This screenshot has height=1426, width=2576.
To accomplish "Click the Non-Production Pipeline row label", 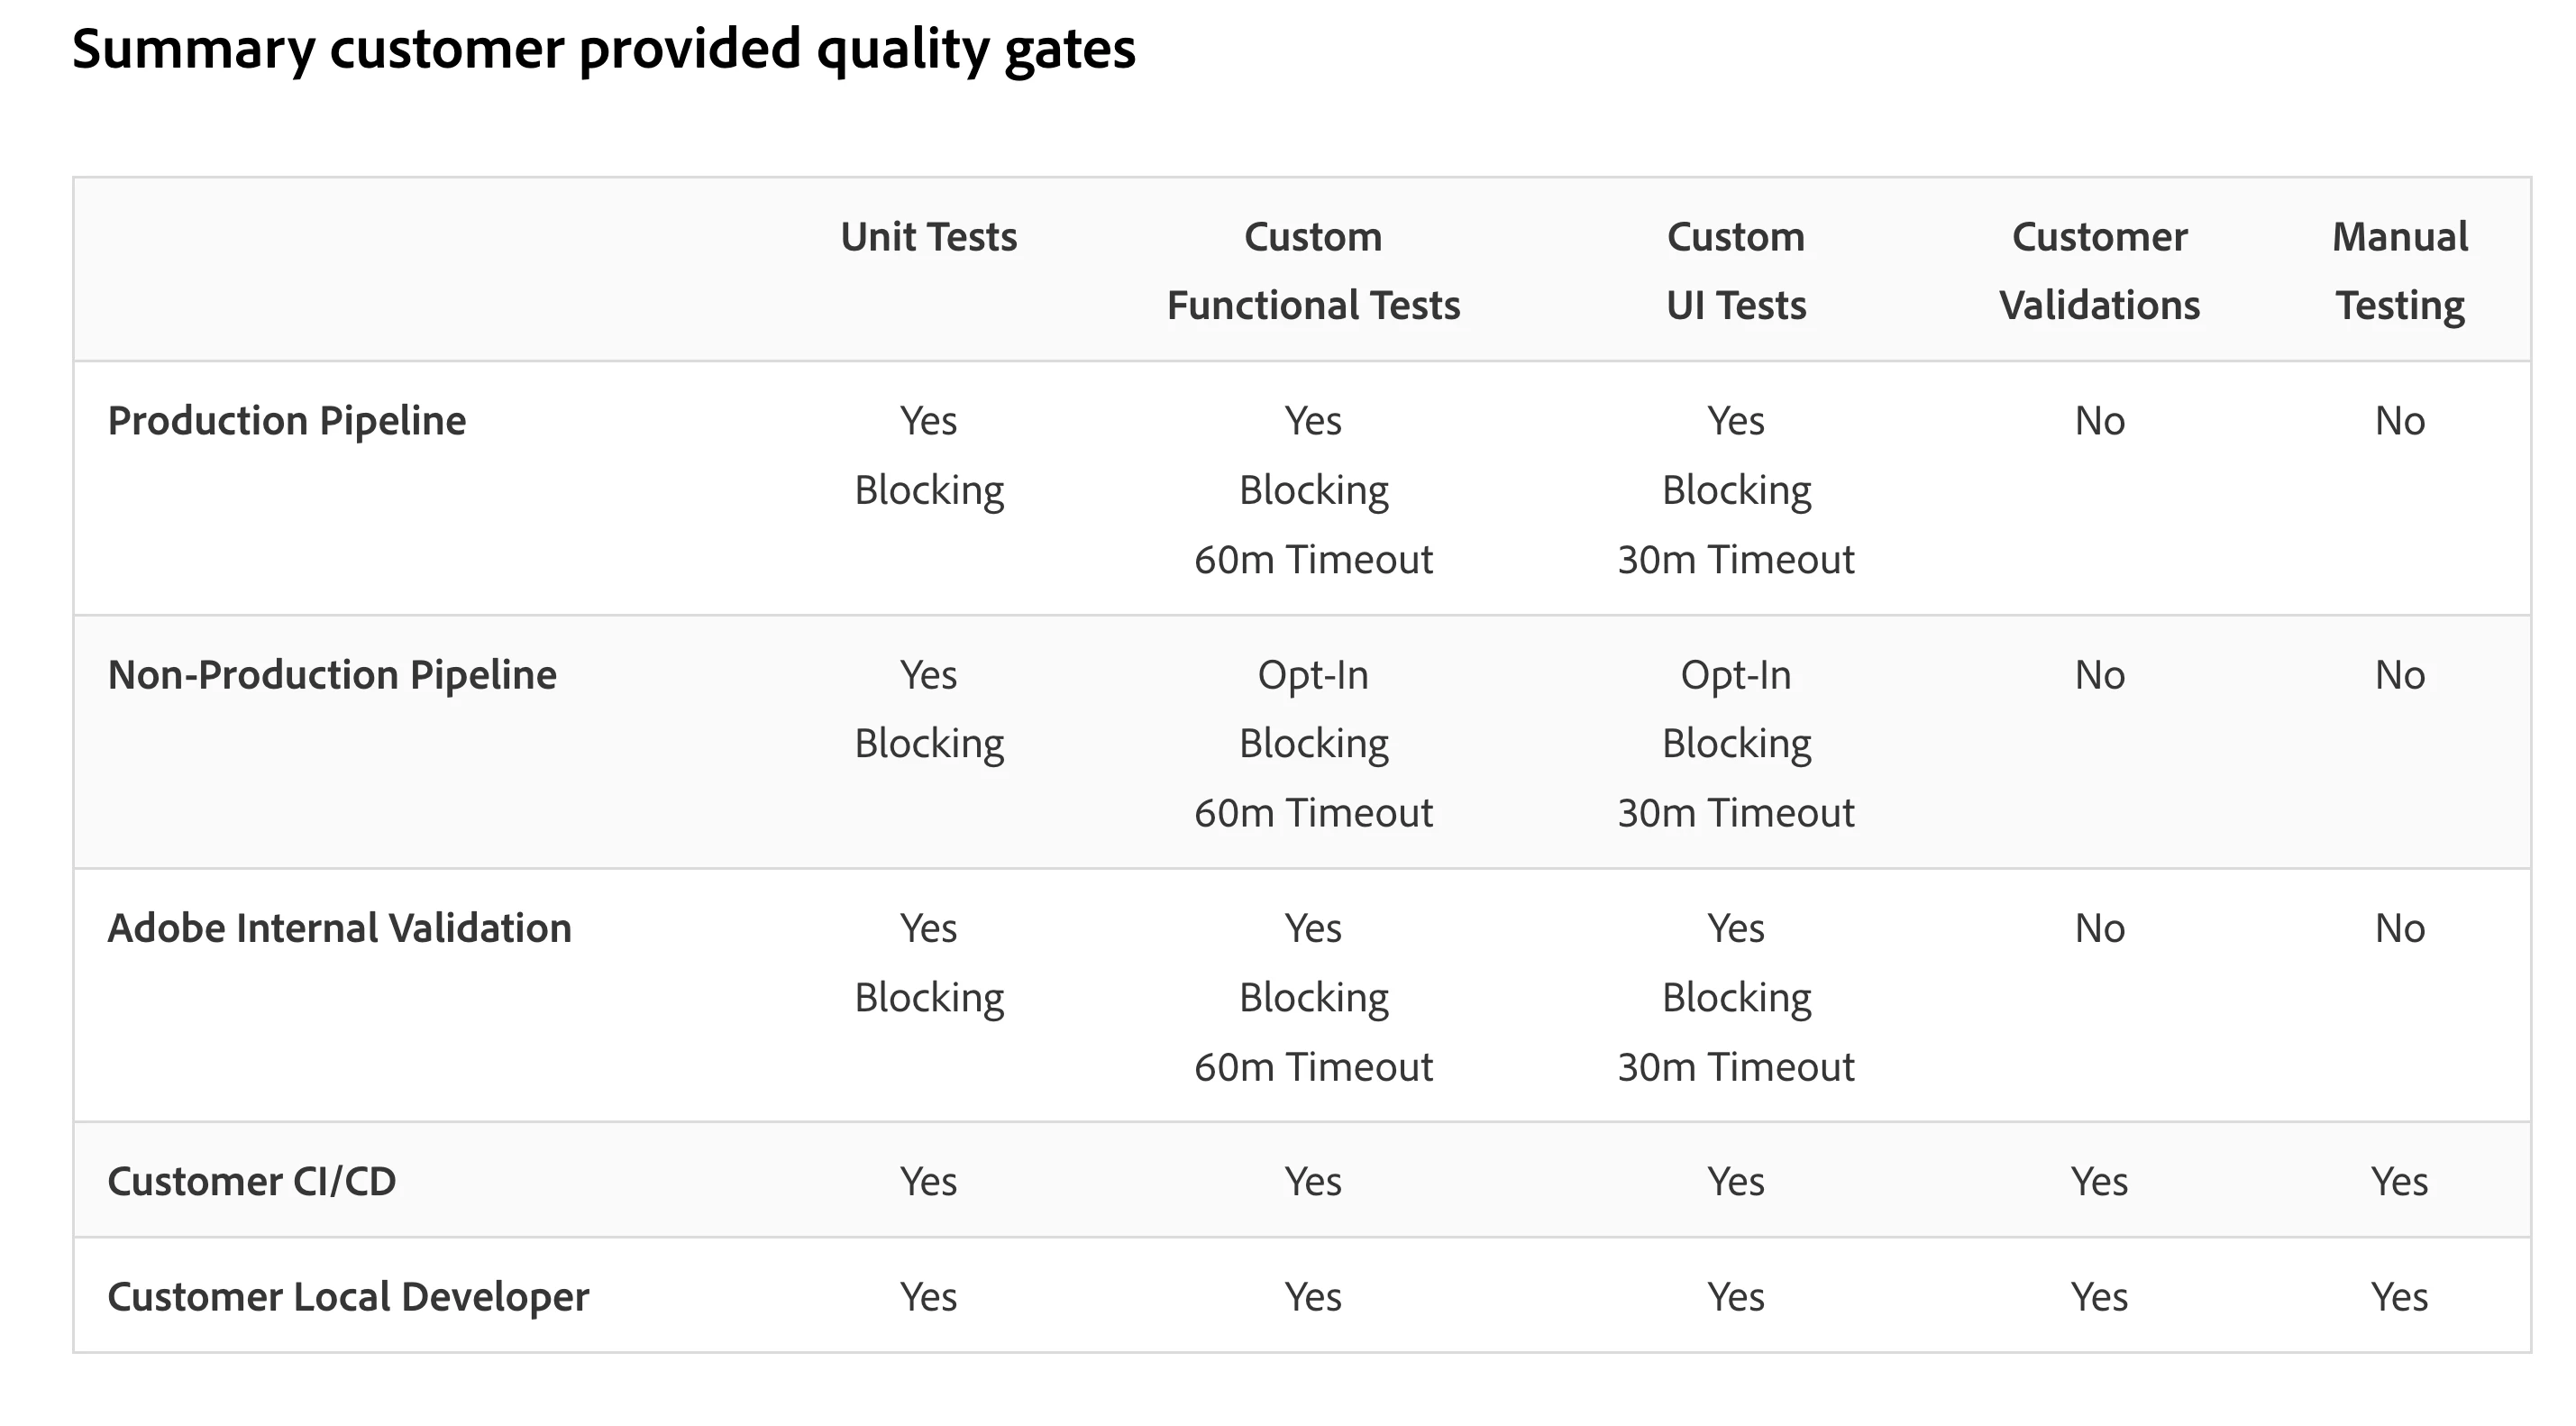I will click(x=331, y=675).
